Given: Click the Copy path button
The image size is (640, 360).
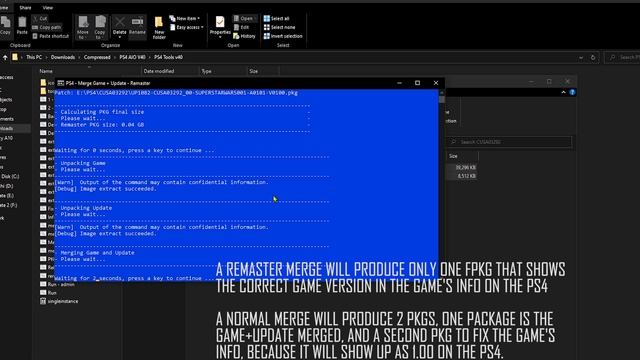Looking at the screenshot, I should pos(47,27).
